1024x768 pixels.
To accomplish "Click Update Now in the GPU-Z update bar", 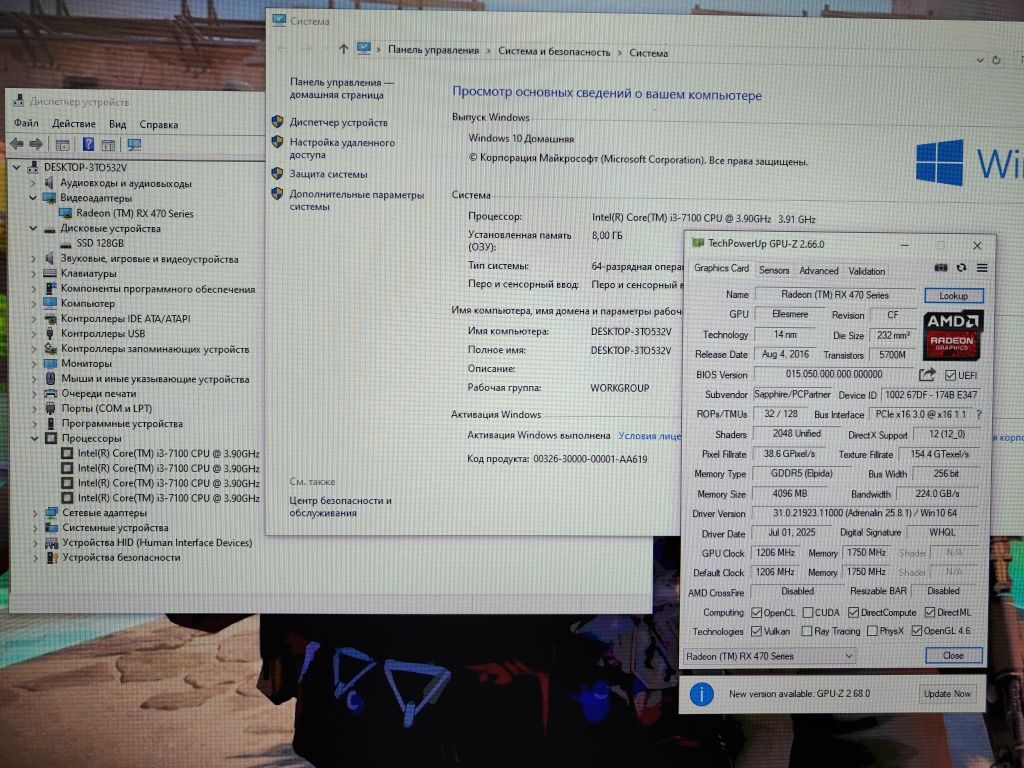I will [947, 694].
